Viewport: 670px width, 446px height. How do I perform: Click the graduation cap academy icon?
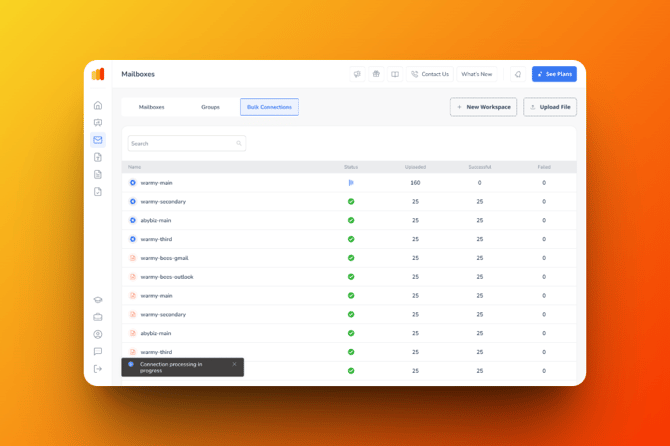point(98,300)
